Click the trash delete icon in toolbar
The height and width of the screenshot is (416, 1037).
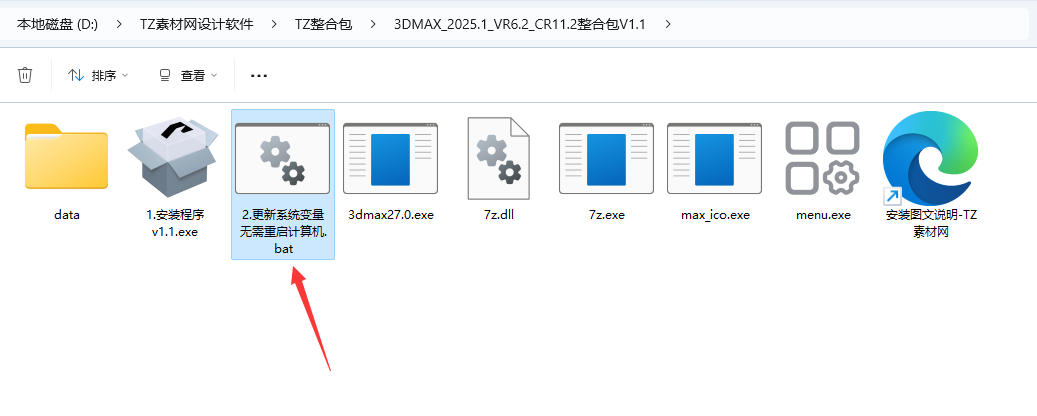tap(25, 75)
